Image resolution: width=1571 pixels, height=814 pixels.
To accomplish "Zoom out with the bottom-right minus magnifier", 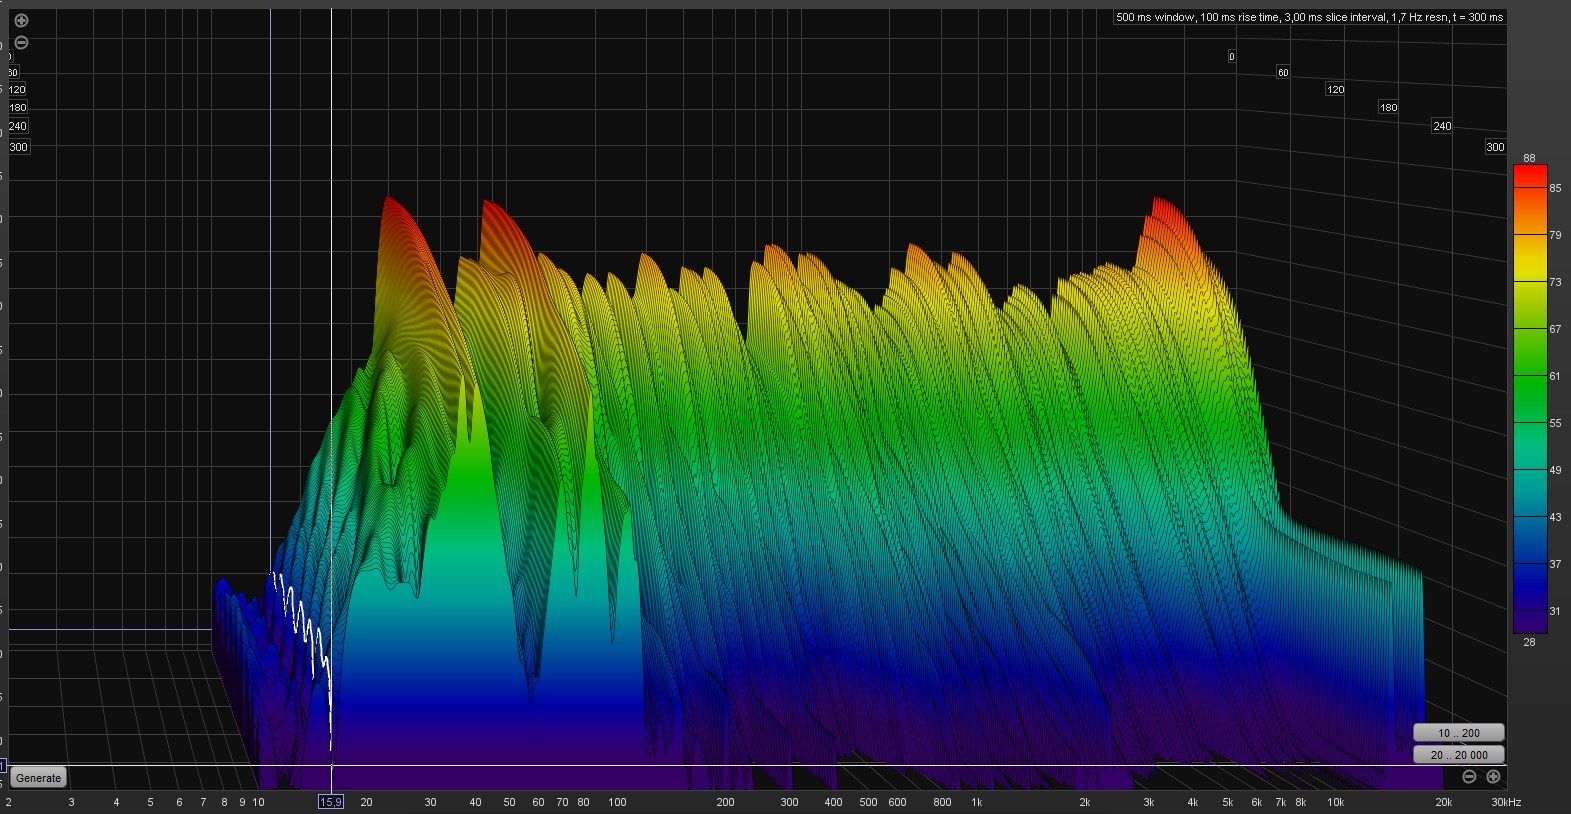I will (1469, 777).
